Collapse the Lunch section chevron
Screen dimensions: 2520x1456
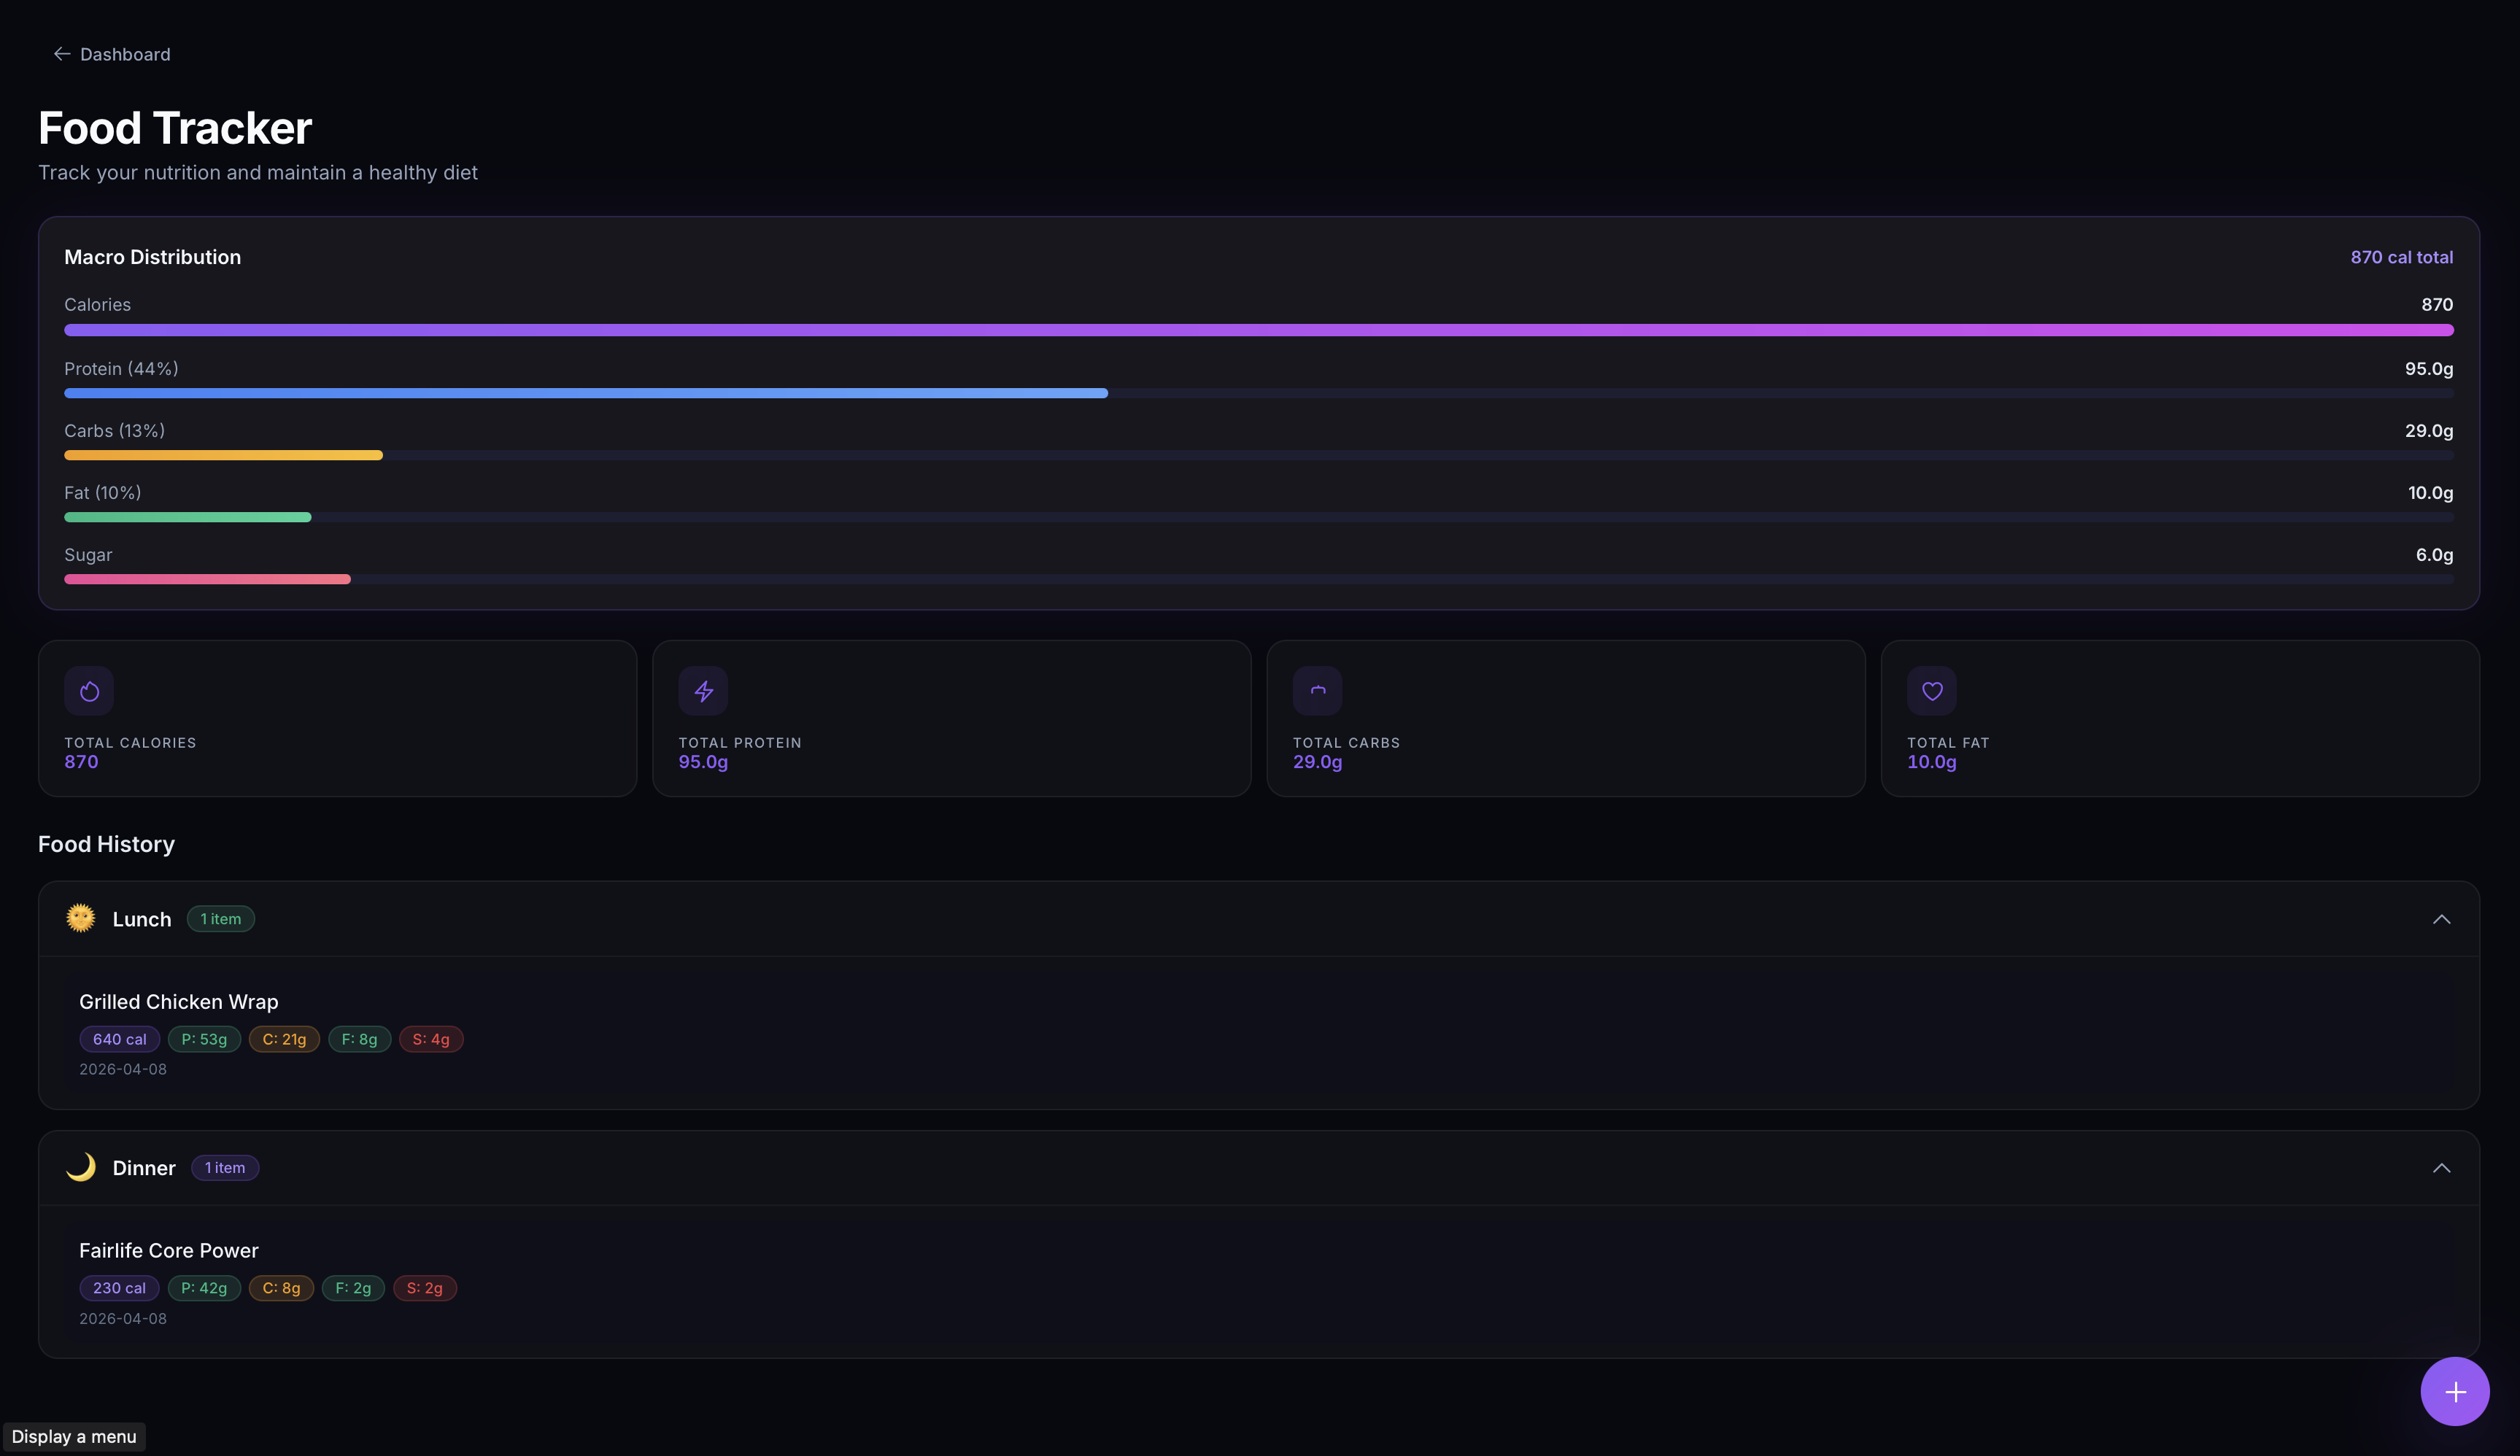tap(2441, 919)
